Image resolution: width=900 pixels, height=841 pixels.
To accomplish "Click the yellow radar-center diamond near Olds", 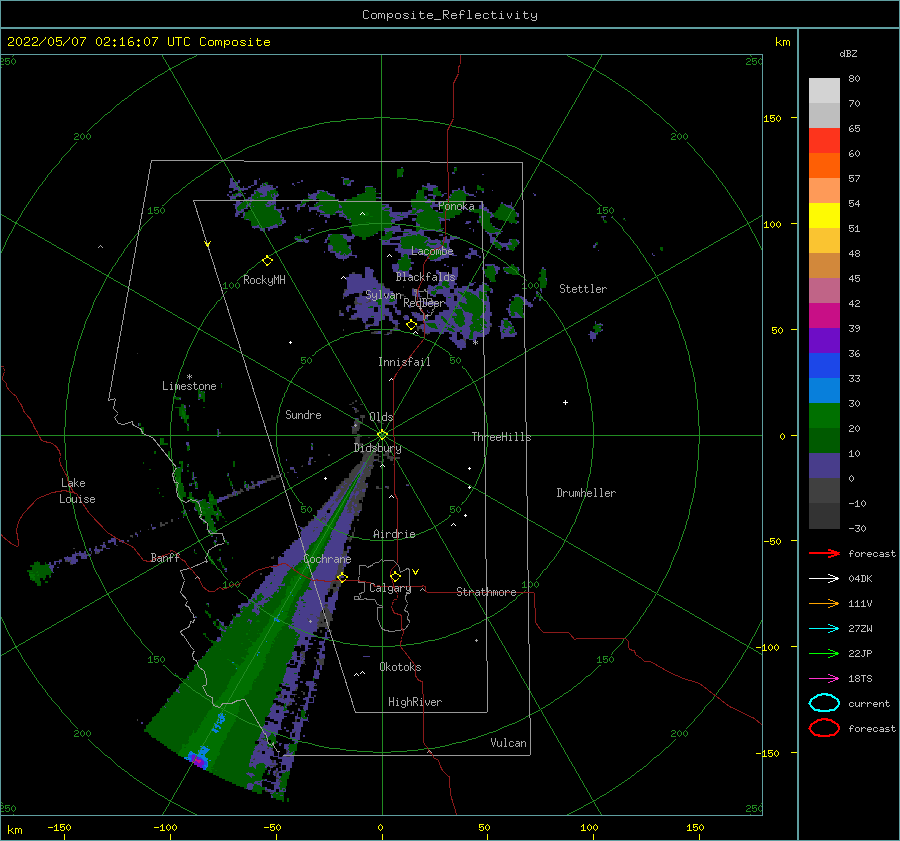I will [382, 435].
